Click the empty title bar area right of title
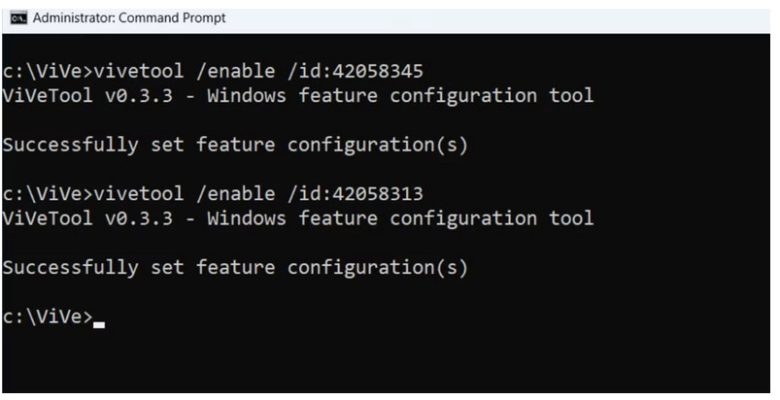780x400 pixels. 497,18
